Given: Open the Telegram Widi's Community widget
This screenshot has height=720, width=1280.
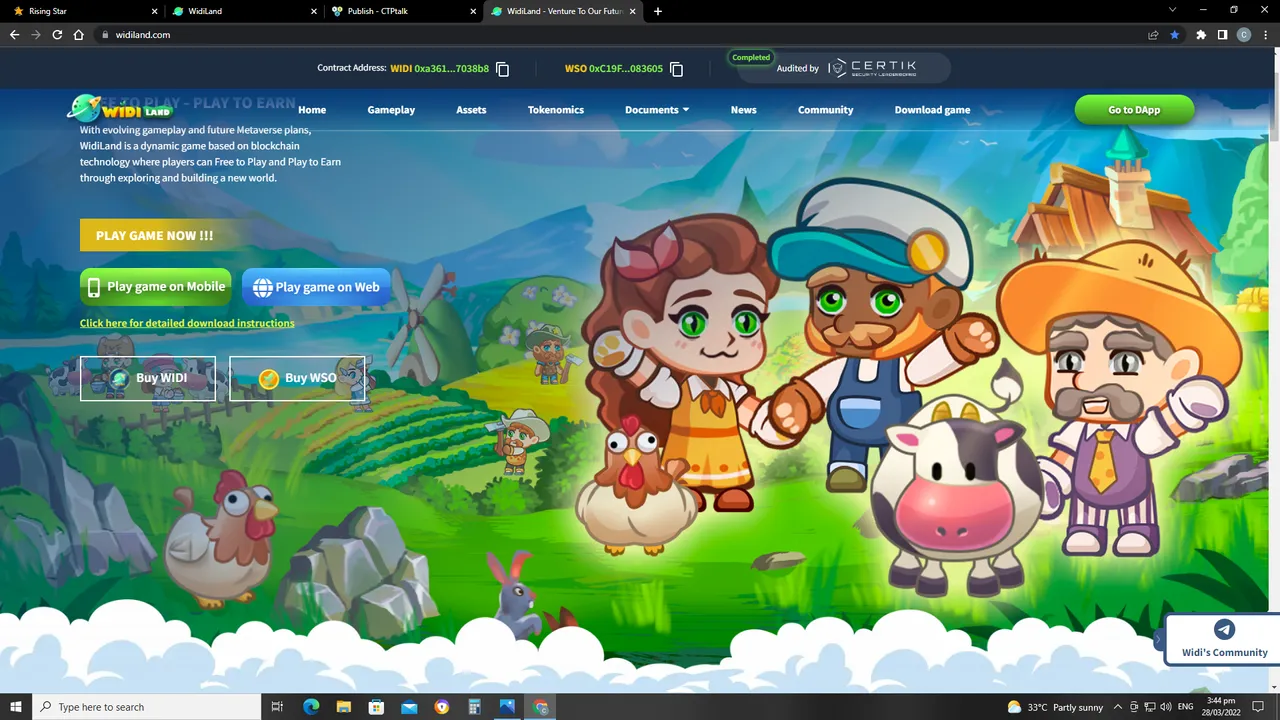Looking at the screenshot, I should 1224,639.
